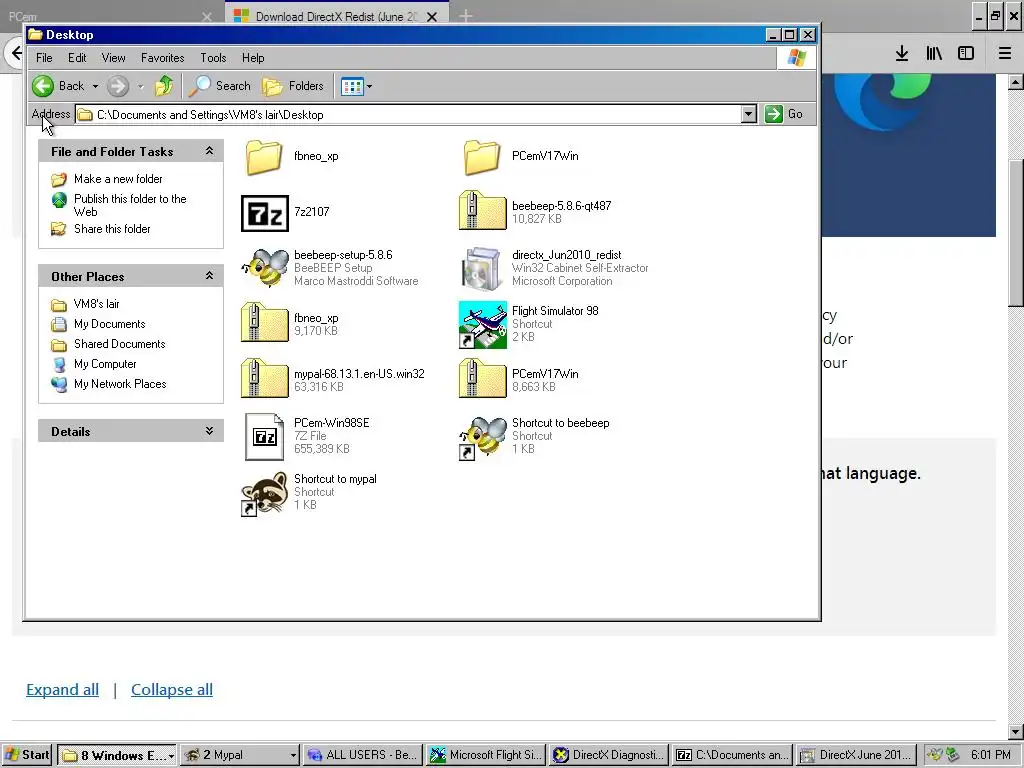
Task: Close the Download DirectX Redist tab
Action: pyautogui.click(x=432, y=17)
